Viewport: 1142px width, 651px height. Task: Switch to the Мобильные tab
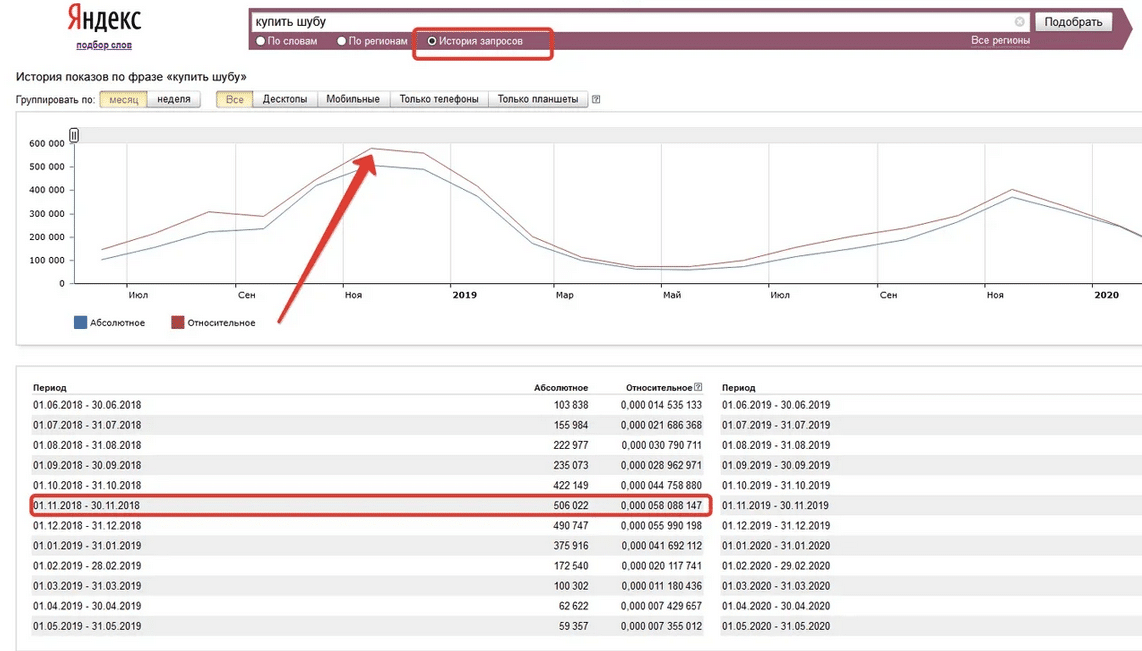[353, 100]
